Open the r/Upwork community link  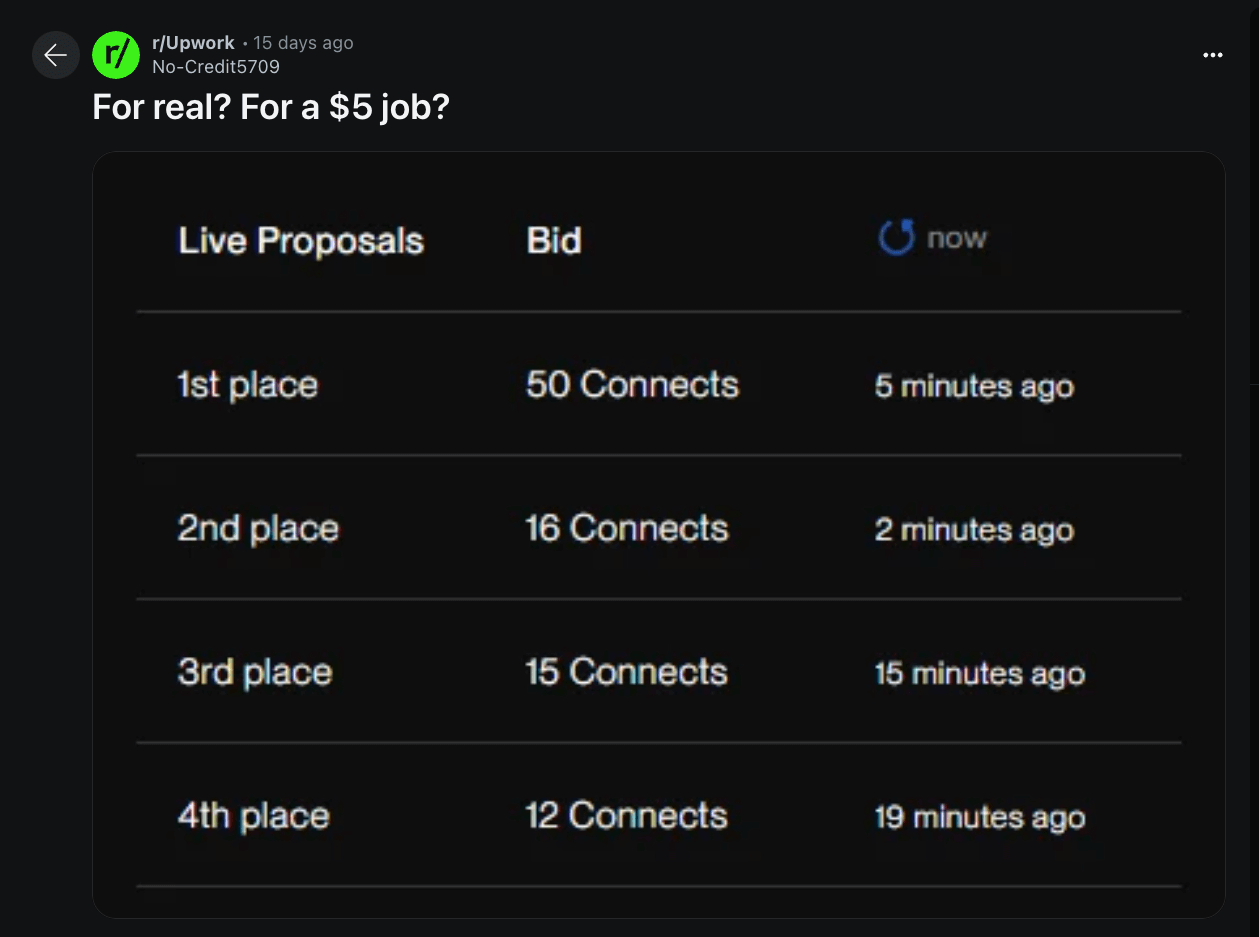[193, 43]
